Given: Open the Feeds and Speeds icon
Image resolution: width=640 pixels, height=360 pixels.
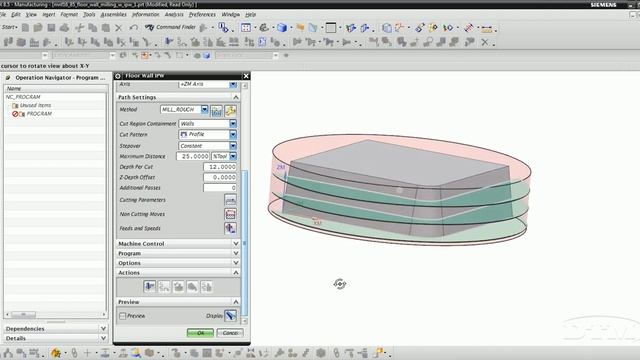Looking at the screenshot, I should [231, 228].
